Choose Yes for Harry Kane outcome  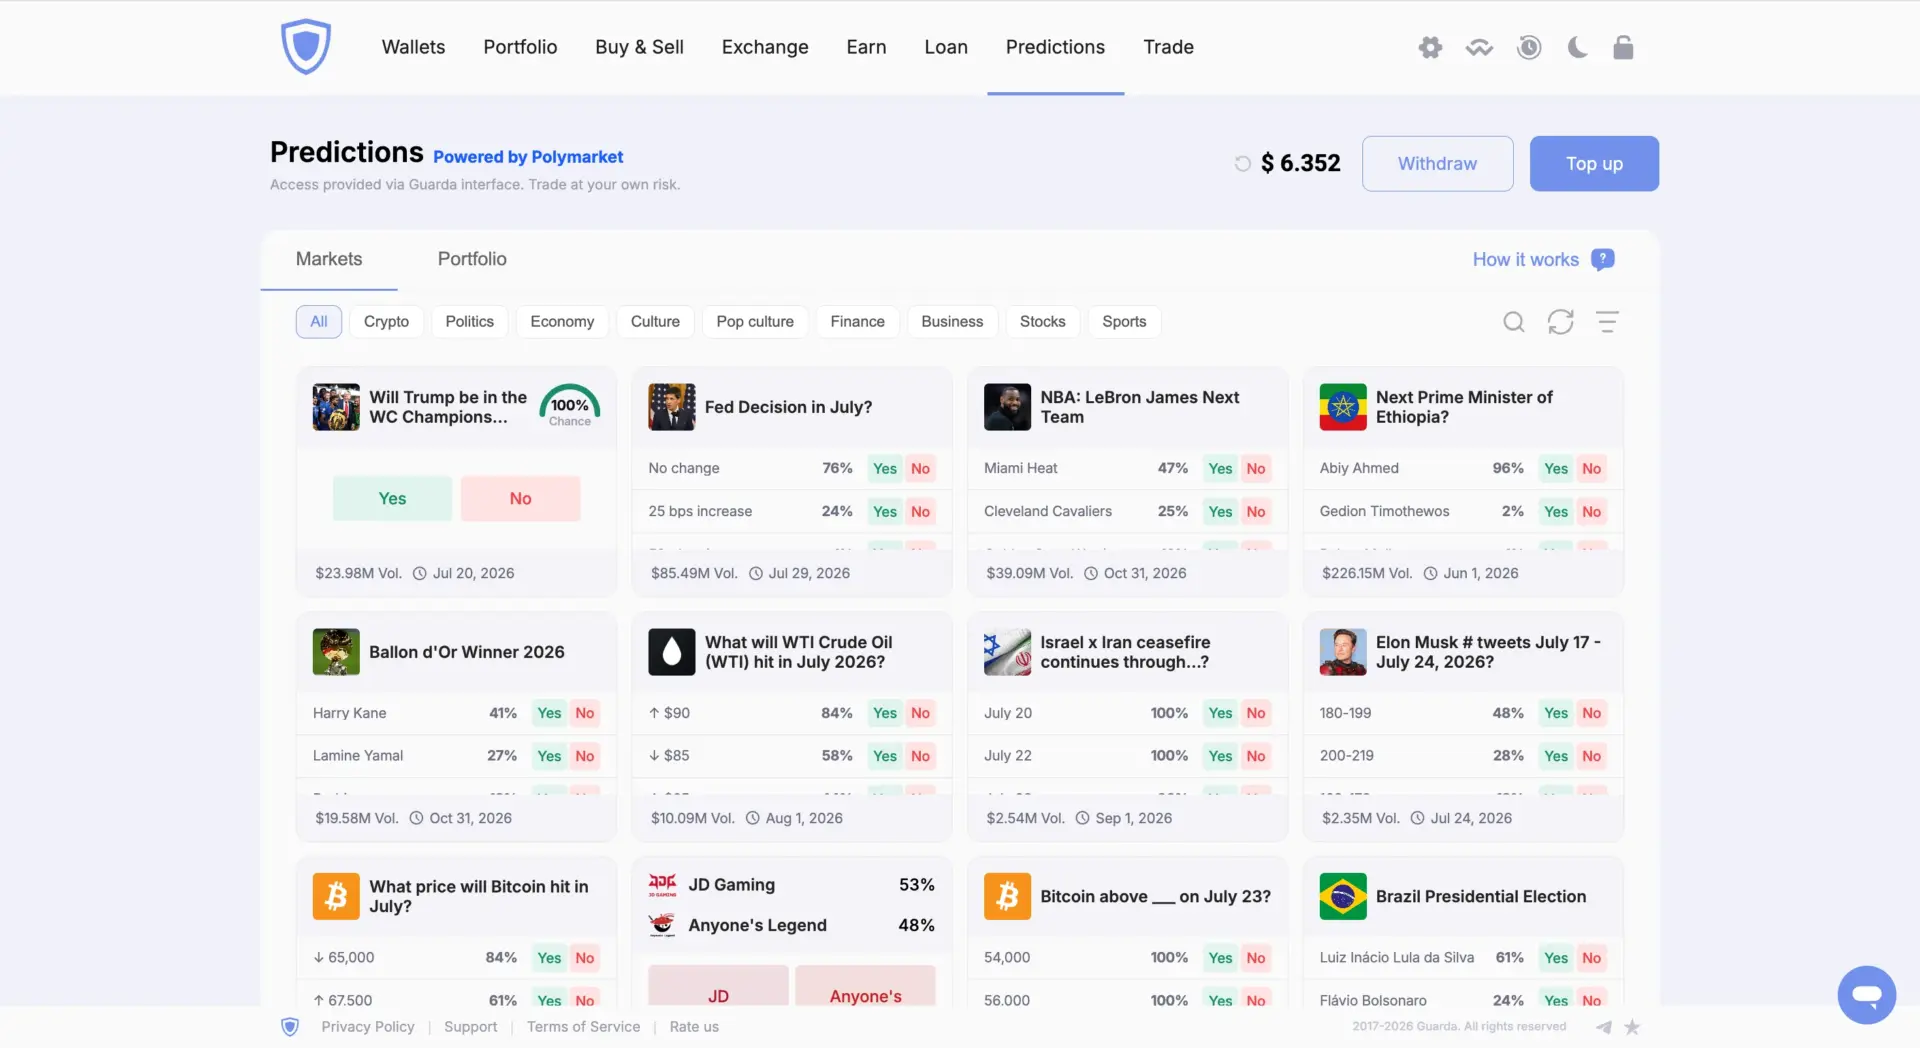coord(549,713)
